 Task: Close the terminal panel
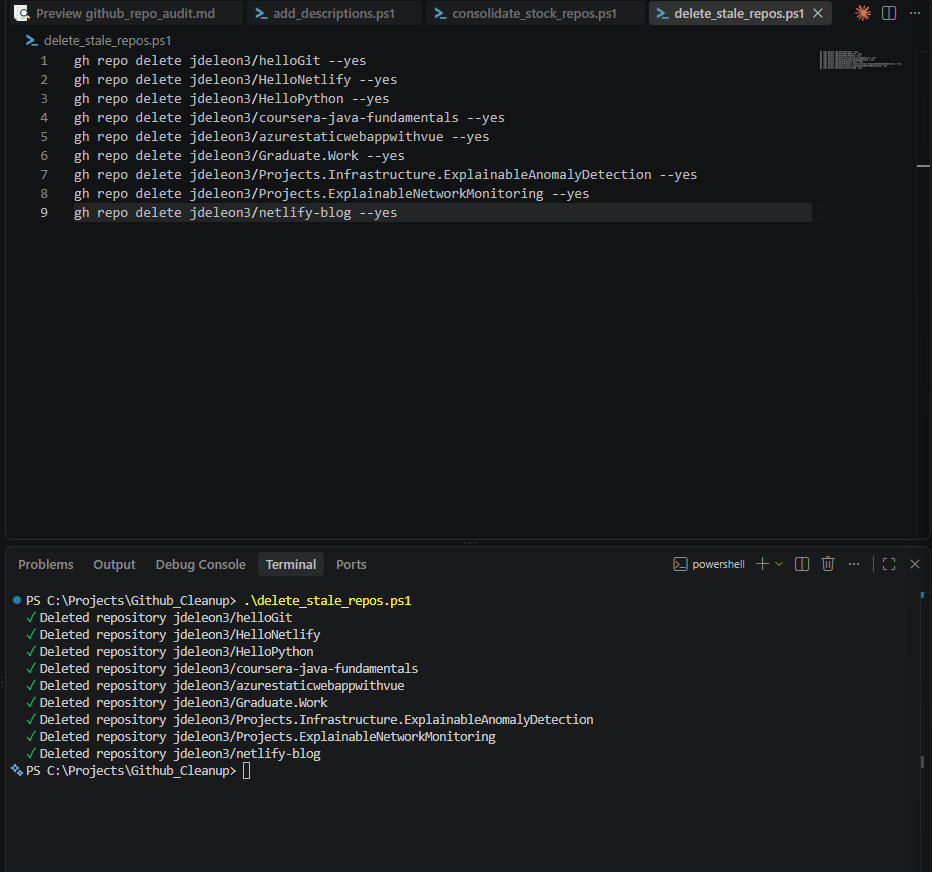(915, 564)
